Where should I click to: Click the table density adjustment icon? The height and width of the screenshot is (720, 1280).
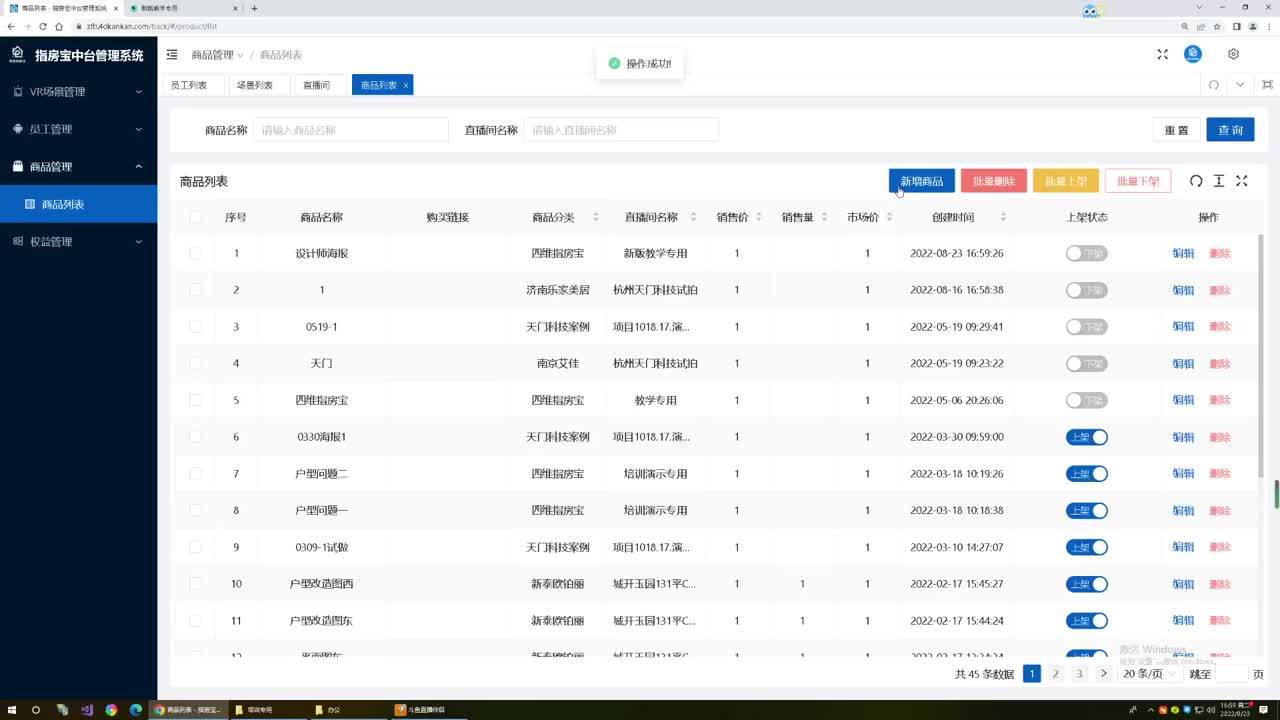pos(1218,181)
